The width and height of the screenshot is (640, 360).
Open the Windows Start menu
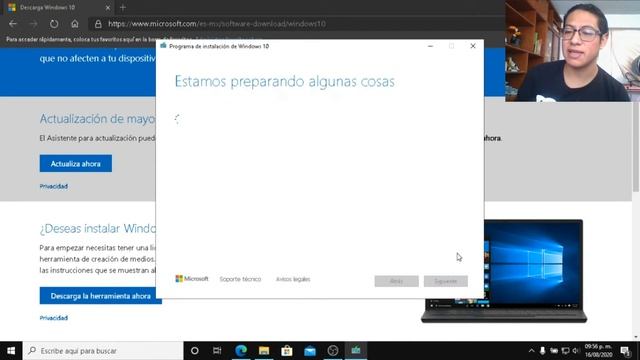click(x=11, y=351)
